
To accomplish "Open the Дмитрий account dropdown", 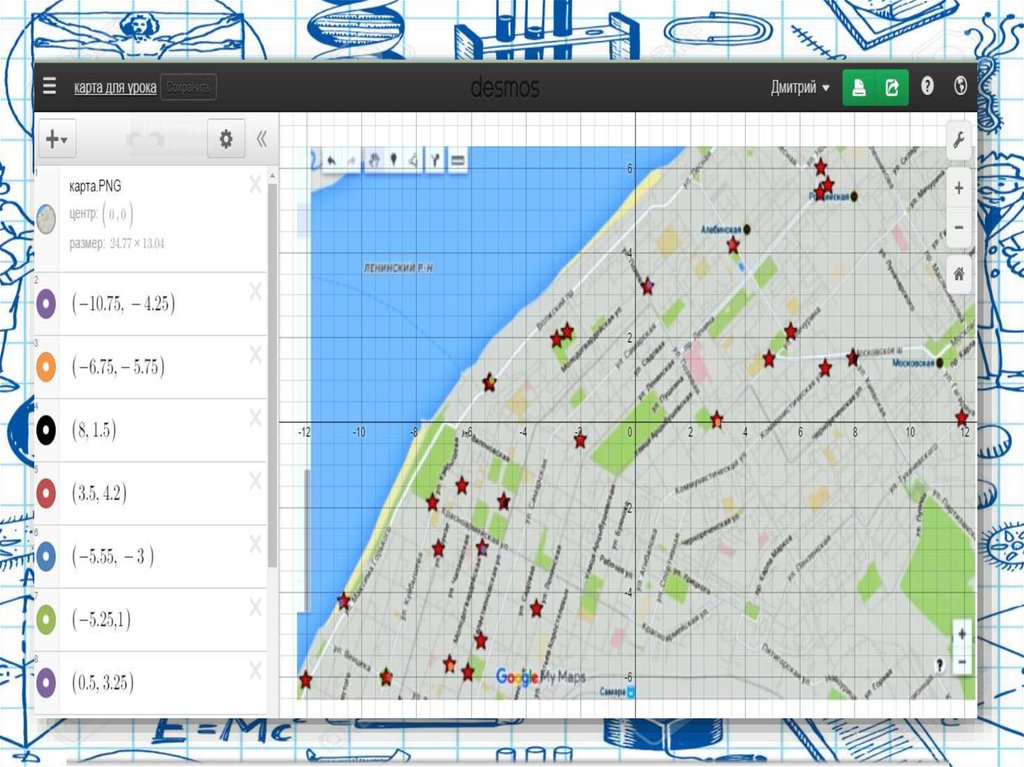I will click(800, 88).
